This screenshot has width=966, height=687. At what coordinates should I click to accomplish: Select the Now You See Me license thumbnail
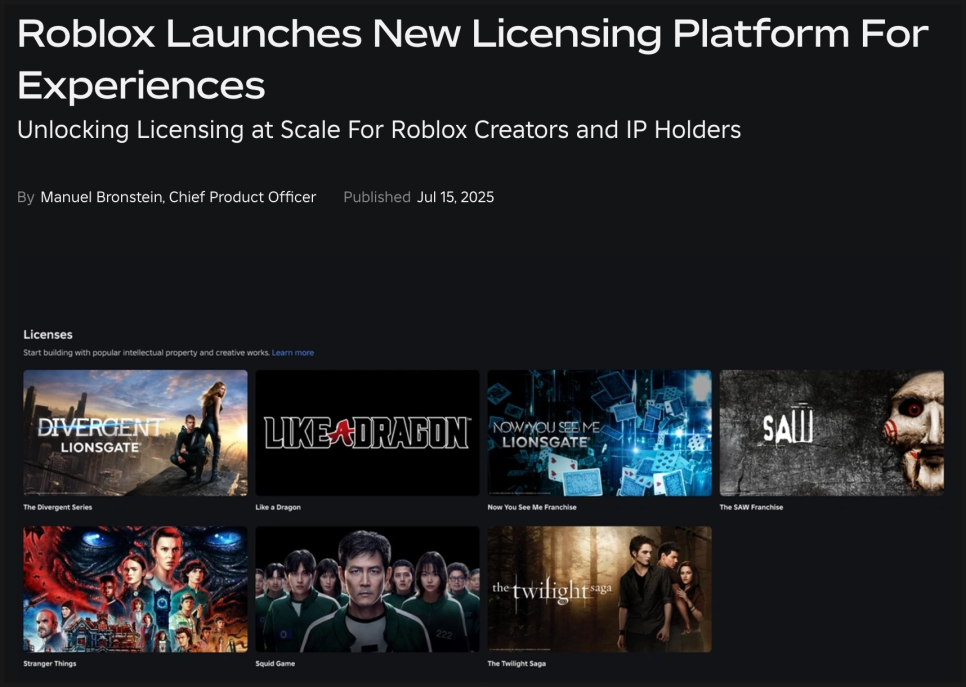click(x=599, y=433)
